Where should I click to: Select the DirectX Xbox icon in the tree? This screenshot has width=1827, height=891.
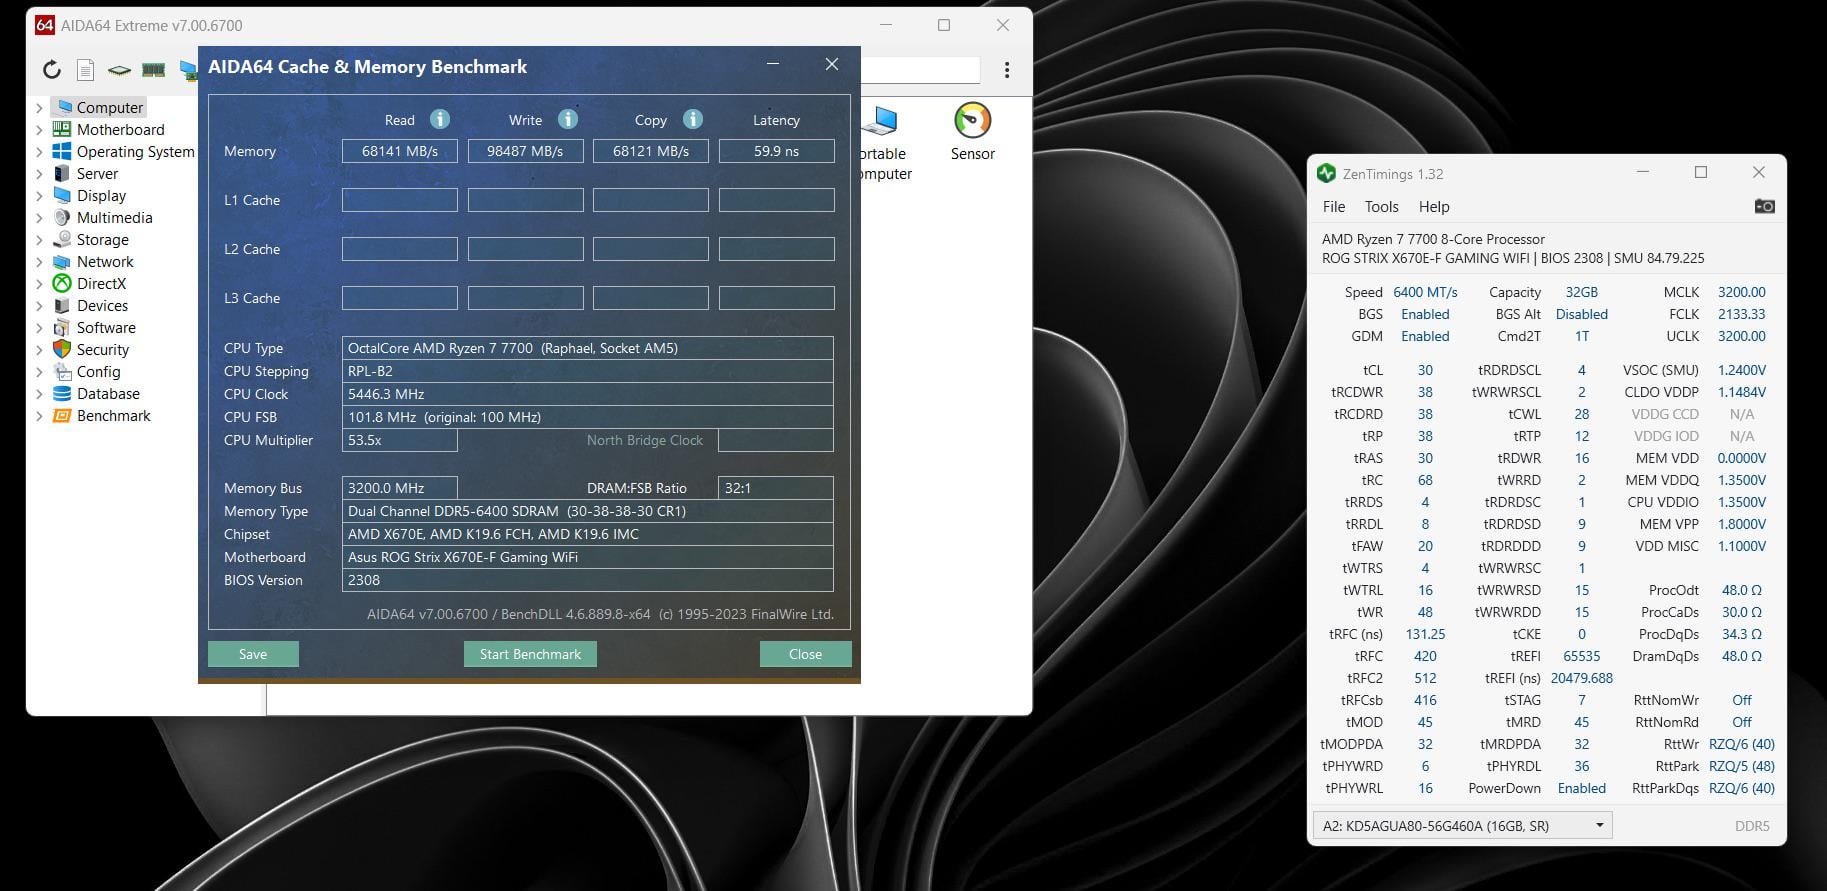61,283
